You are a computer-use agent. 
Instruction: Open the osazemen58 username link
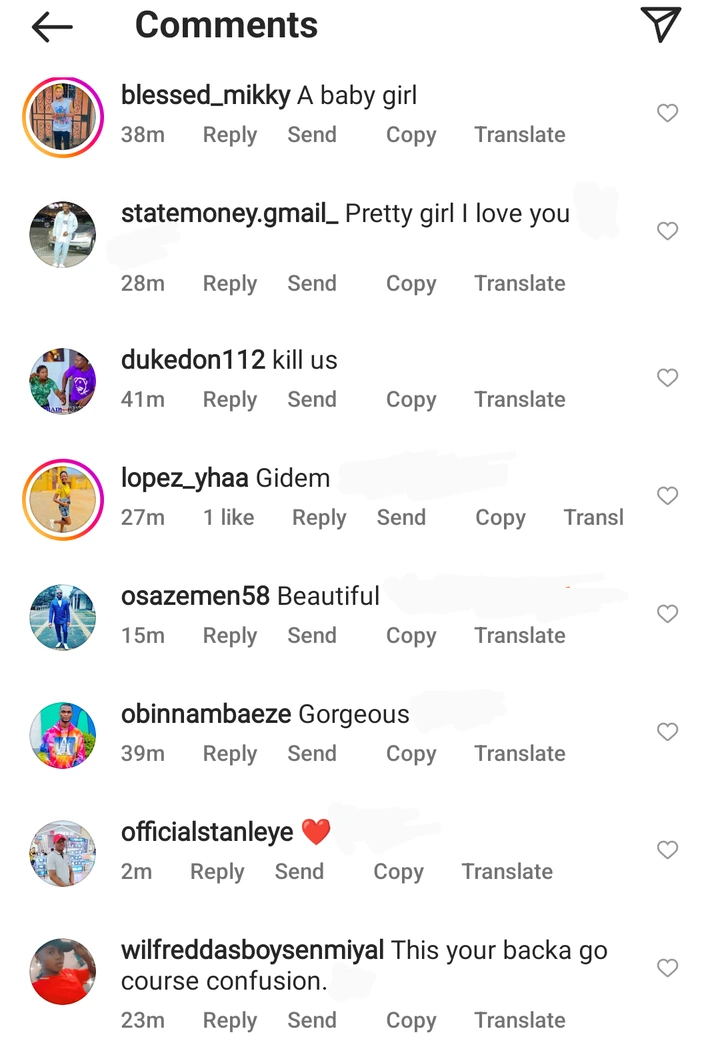(x=195, y=597)
